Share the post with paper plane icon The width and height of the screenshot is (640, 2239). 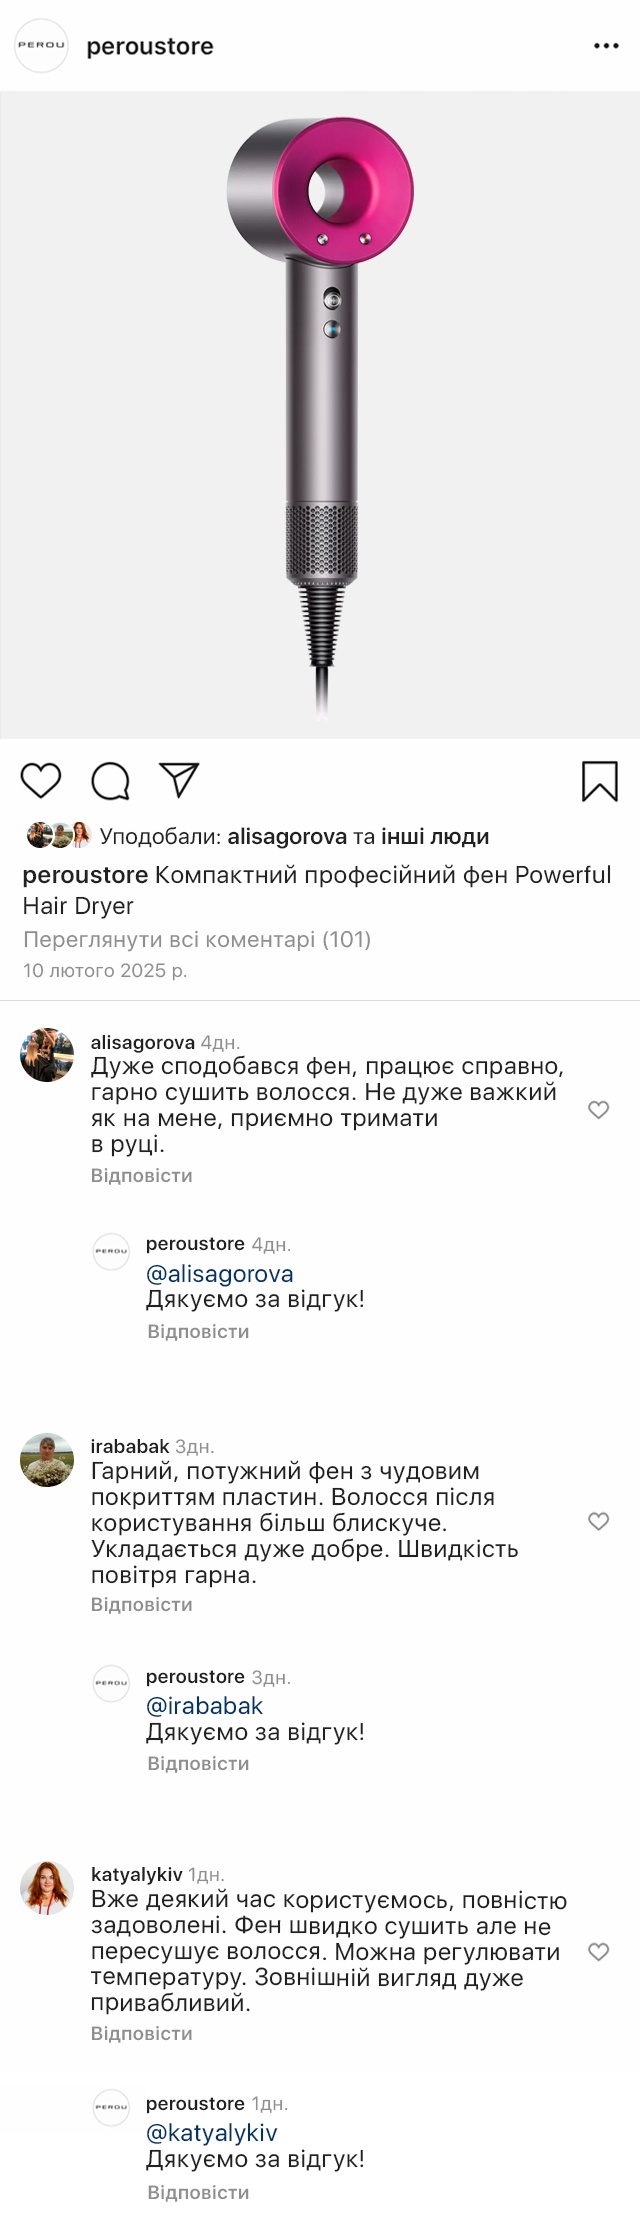[179, 780]
